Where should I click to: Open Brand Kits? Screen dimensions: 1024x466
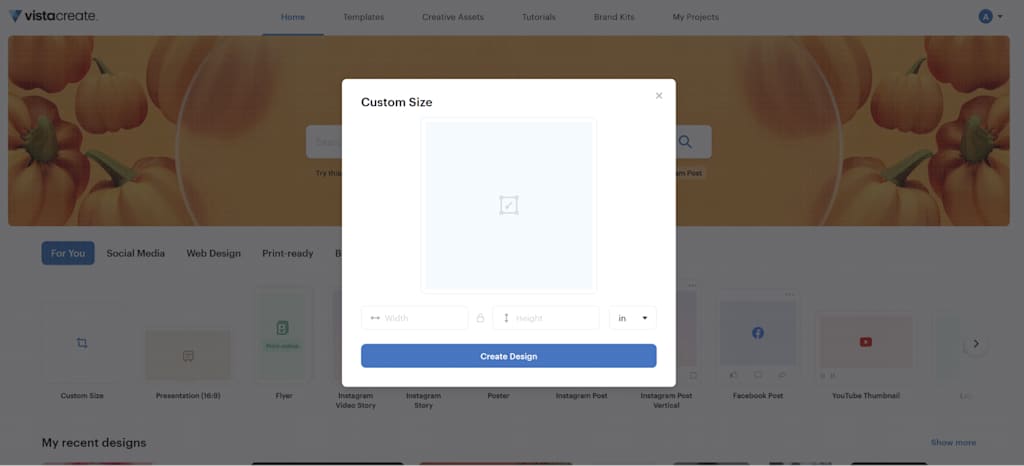tap(614, 17)
